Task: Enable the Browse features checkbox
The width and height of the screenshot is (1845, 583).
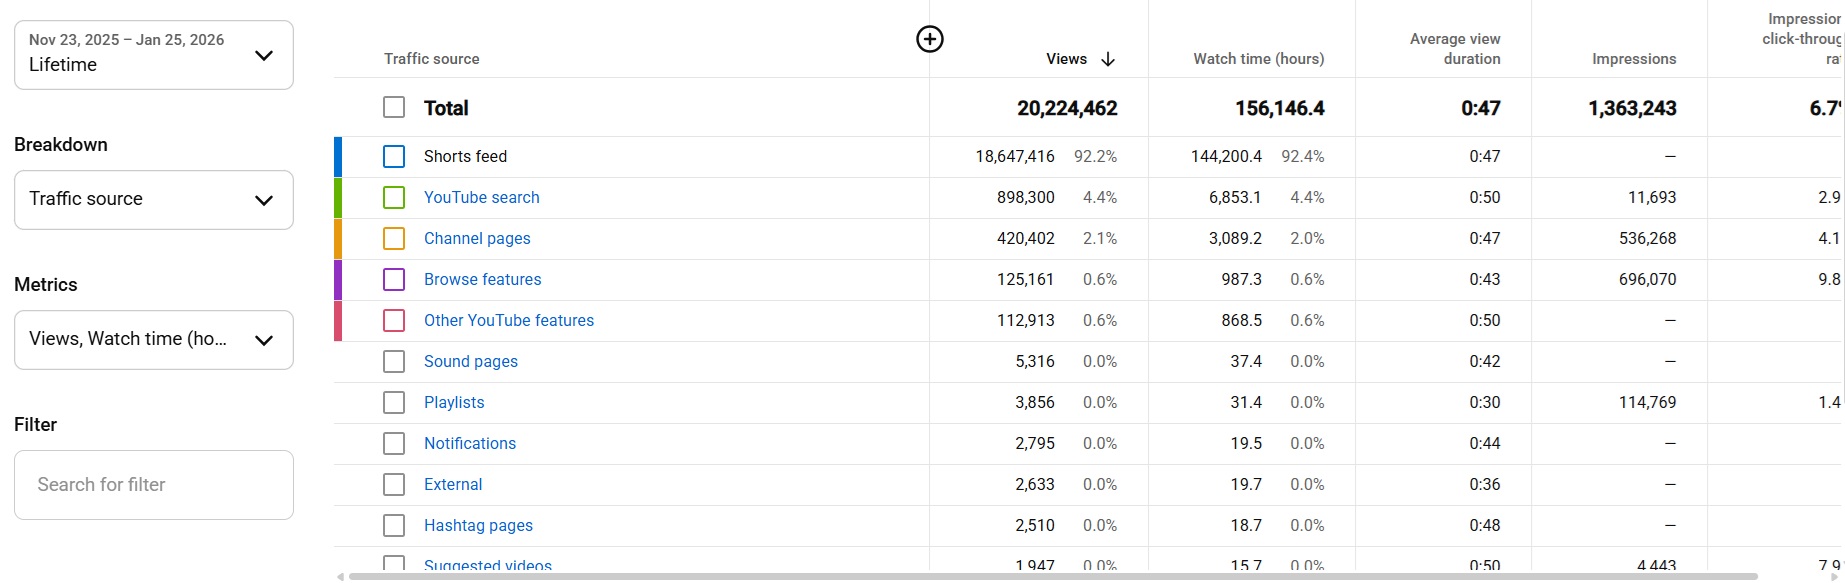Action: pos(394,280)
